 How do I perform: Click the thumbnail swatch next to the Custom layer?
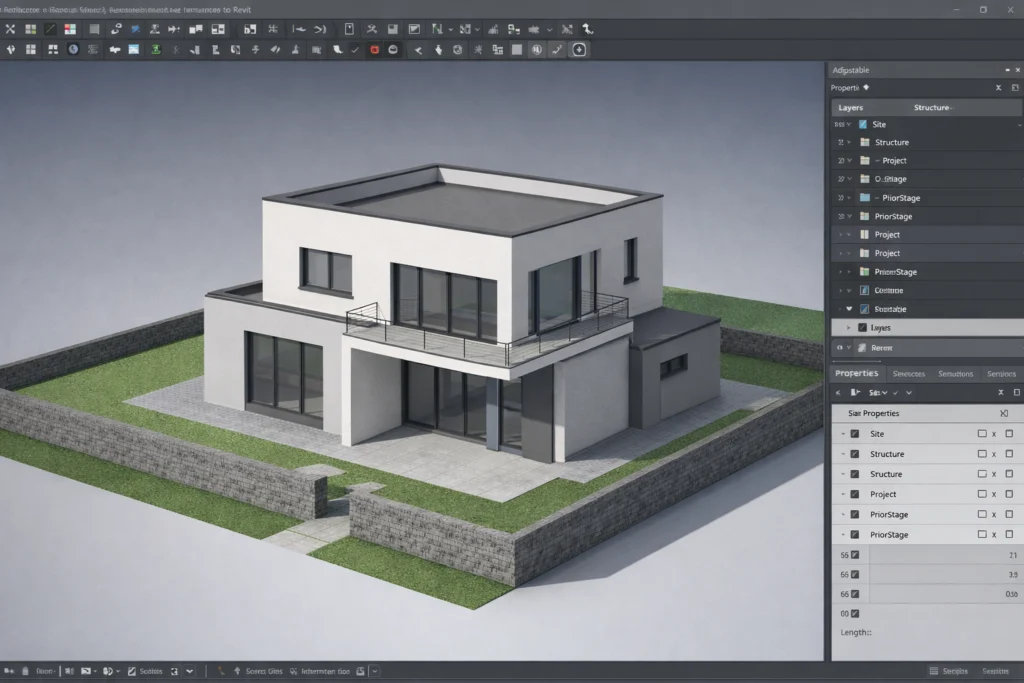click(864, 289)
